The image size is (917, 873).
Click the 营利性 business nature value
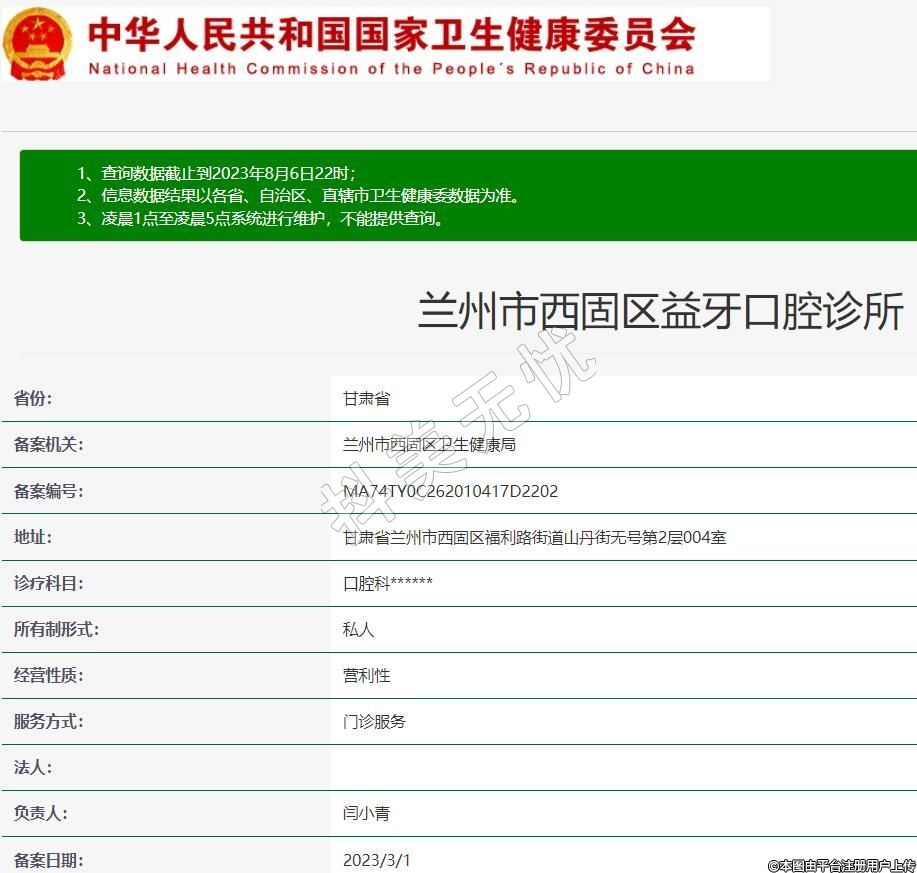366,675
